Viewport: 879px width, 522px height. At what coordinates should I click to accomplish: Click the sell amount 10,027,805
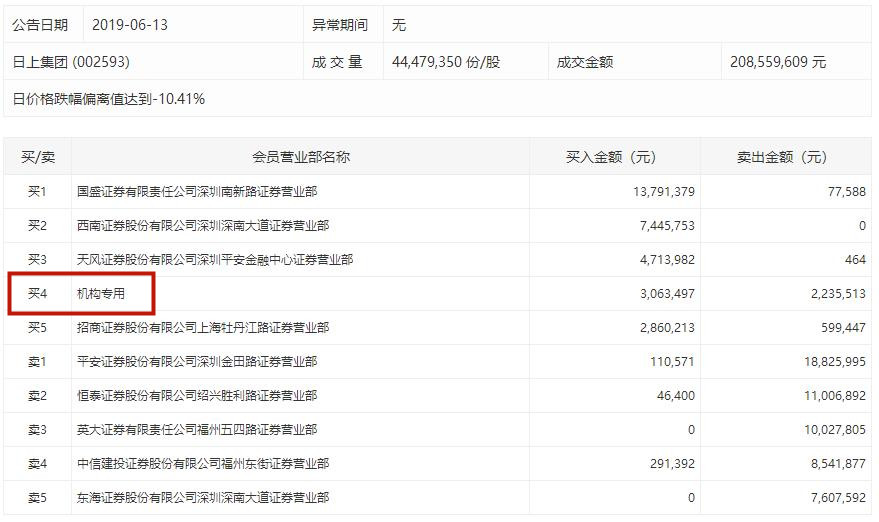pyautogui.click(x=835, y=429)
